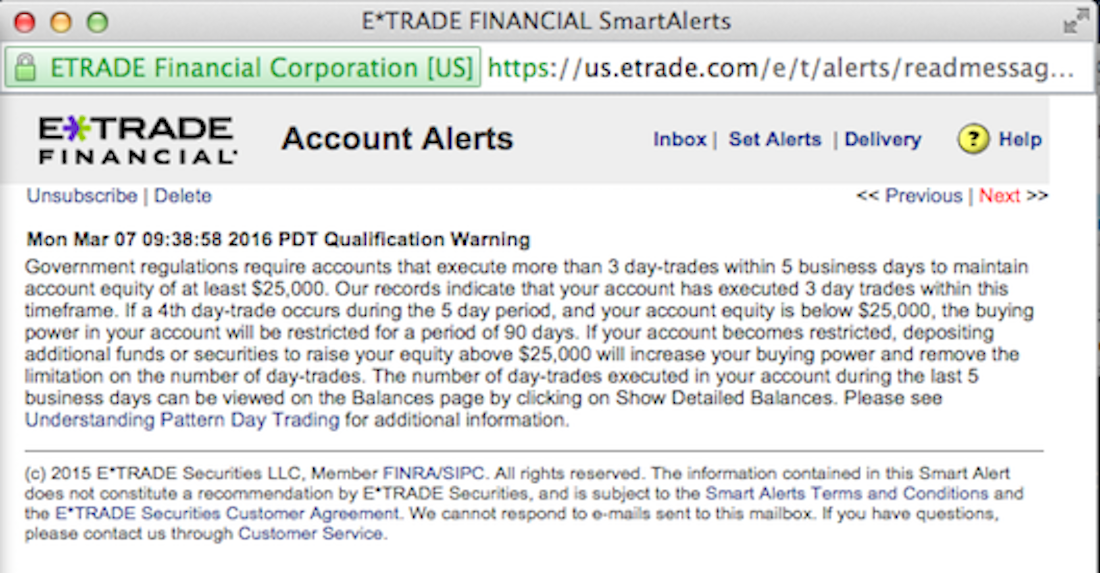The image size is (1100, 573).
Task: Open the Inbox link
Action: (679, 140)
